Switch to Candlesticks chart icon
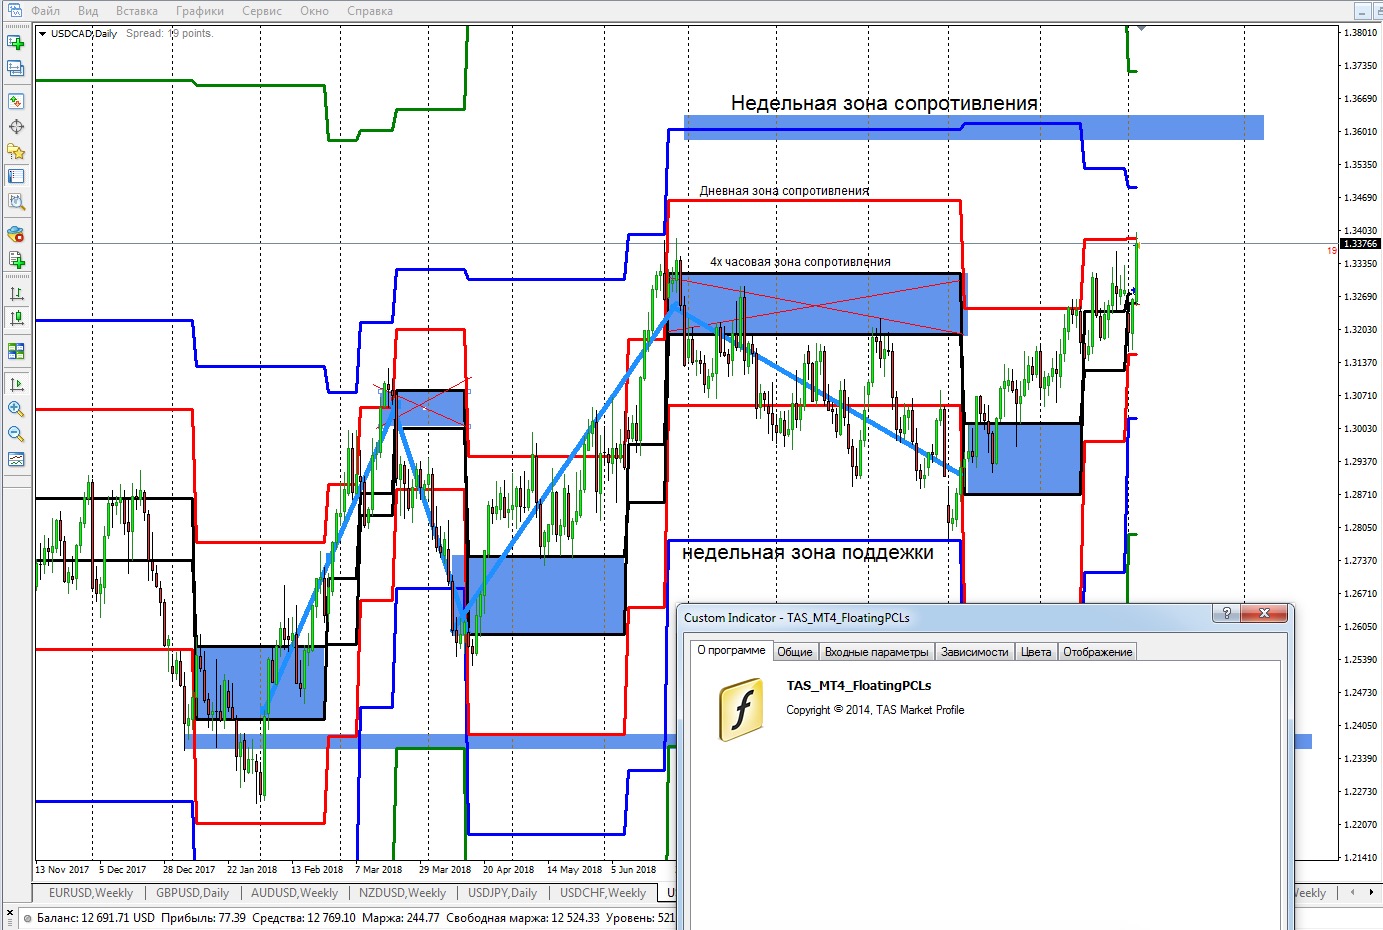1383x930 pixels. pyautogui.click(x=16, y=319)
